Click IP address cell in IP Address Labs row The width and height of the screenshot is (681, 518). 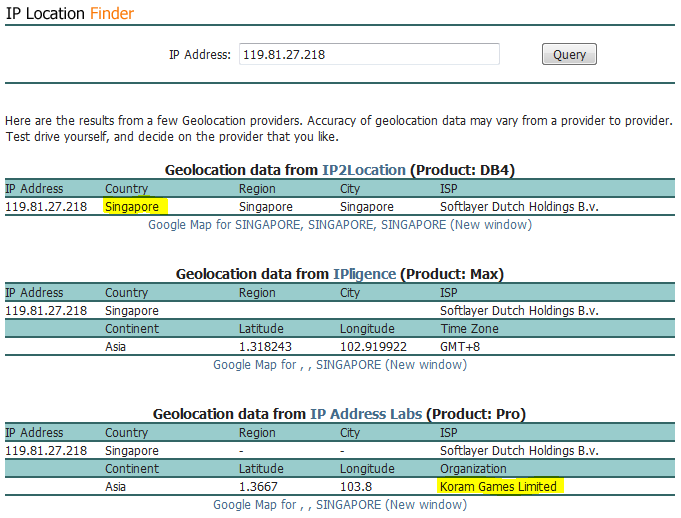tap(46, 451)
